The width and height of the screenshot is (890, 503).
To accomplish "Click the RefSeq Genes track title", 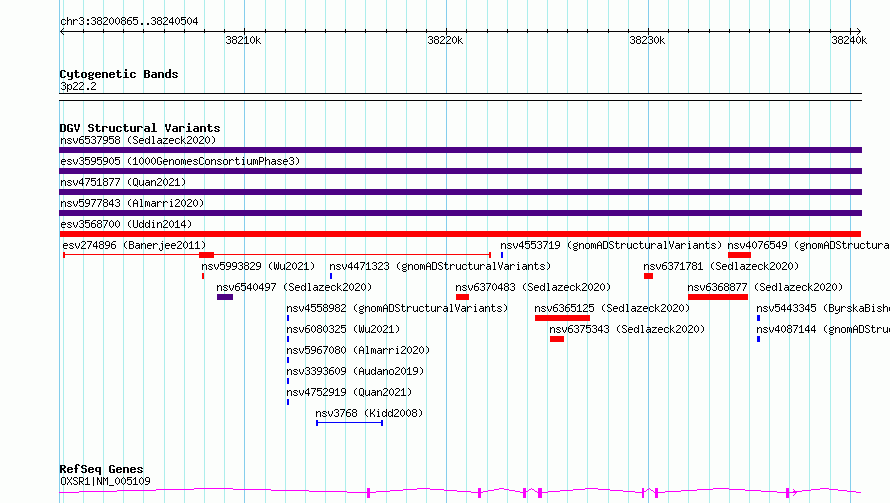I will click(x=101, y=470).
